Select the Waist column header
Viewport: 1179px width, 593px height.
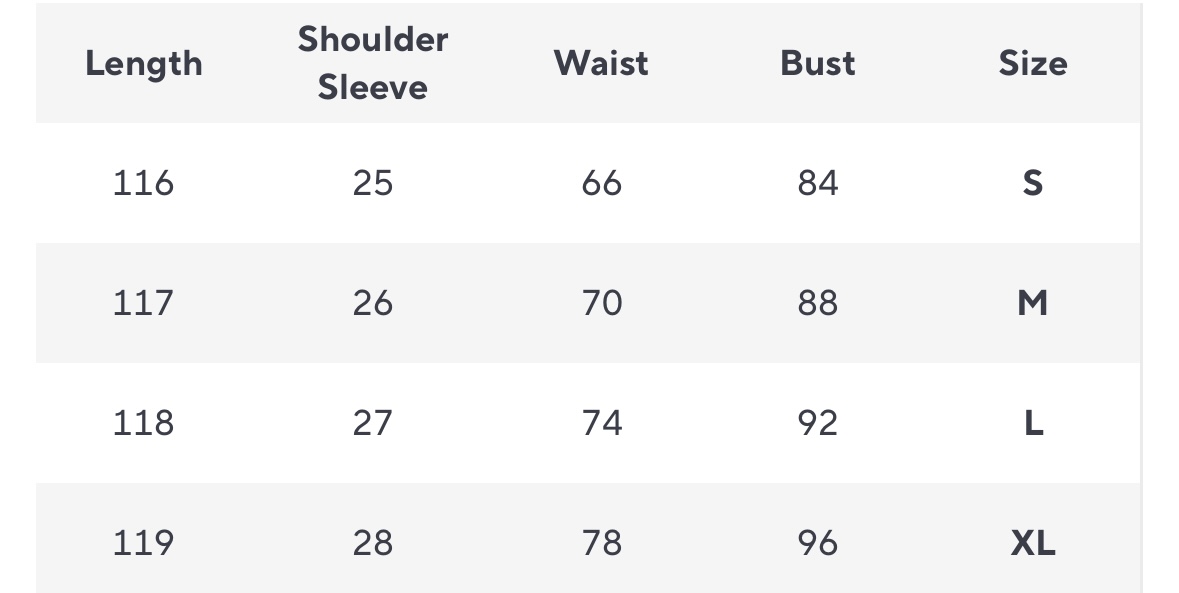[601, 63]
